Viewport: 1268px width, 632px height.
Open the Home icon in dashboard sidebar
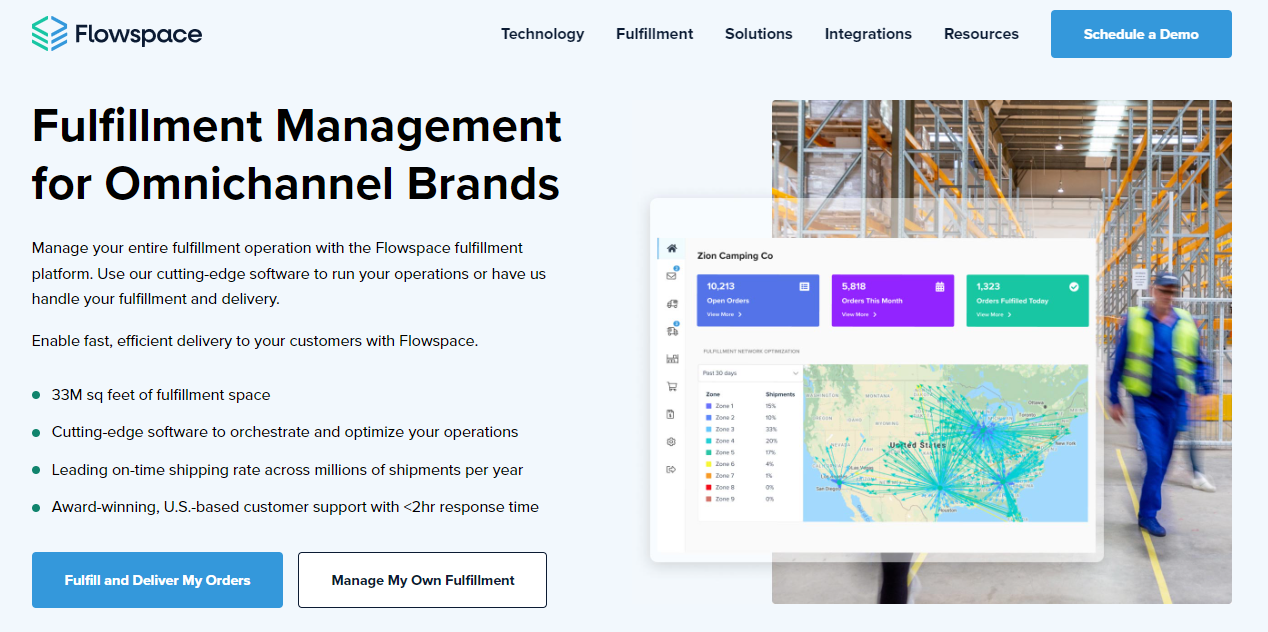click(672, 248)
